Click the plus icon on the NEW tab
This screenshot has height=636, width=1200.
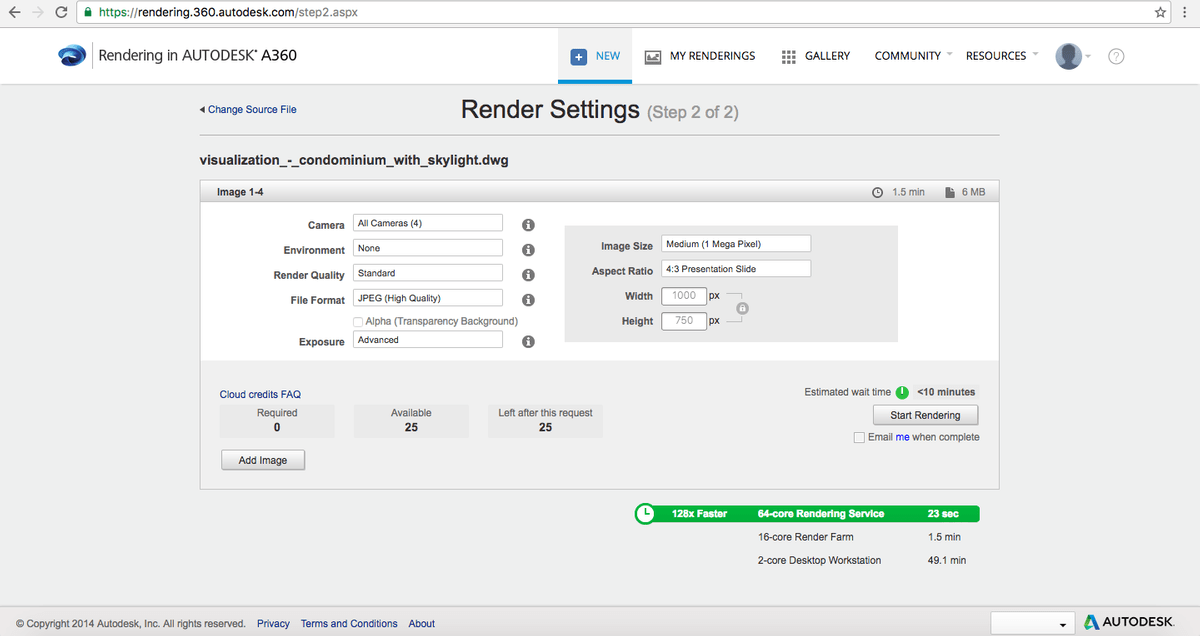point(578,57)
